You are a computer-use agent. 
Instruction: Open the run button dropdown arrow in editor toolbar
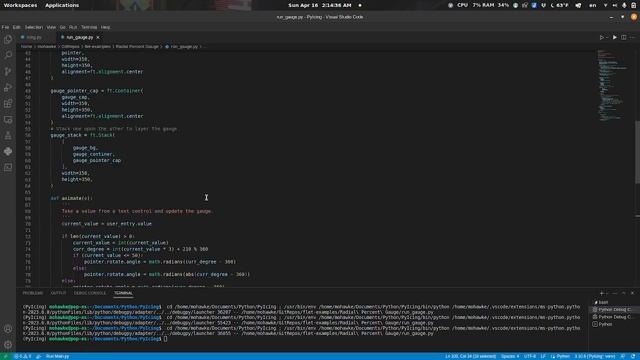[607, 37]
